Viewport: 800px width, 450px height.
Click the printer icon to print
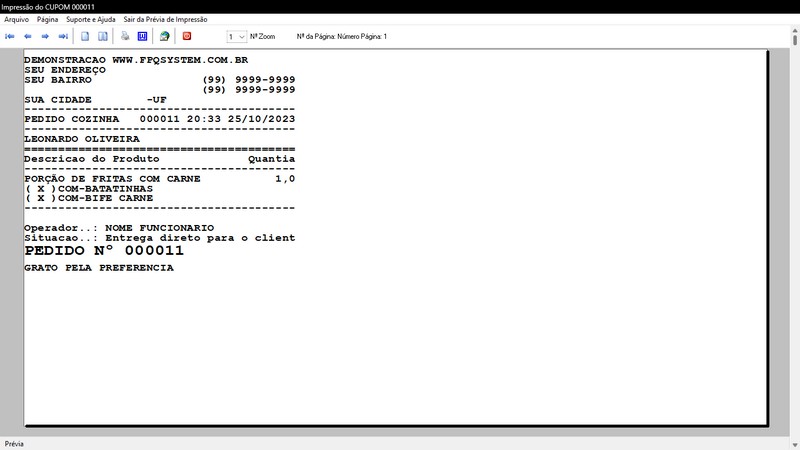125,36
